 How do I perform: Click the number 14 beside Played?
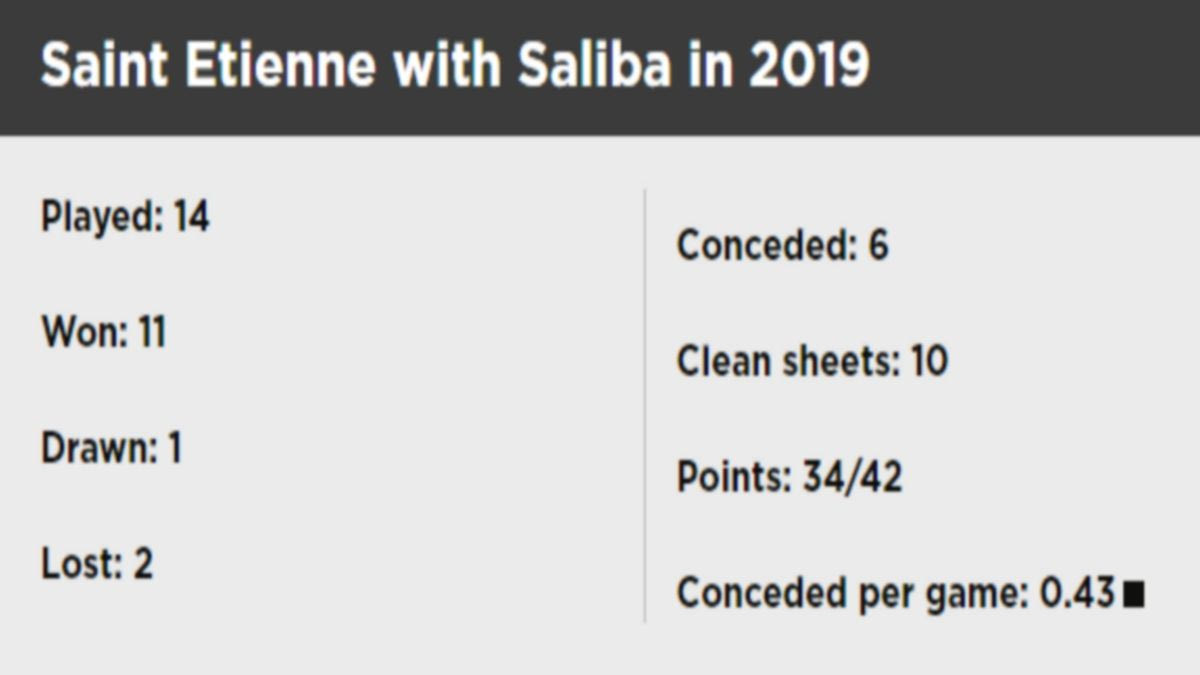191,216
